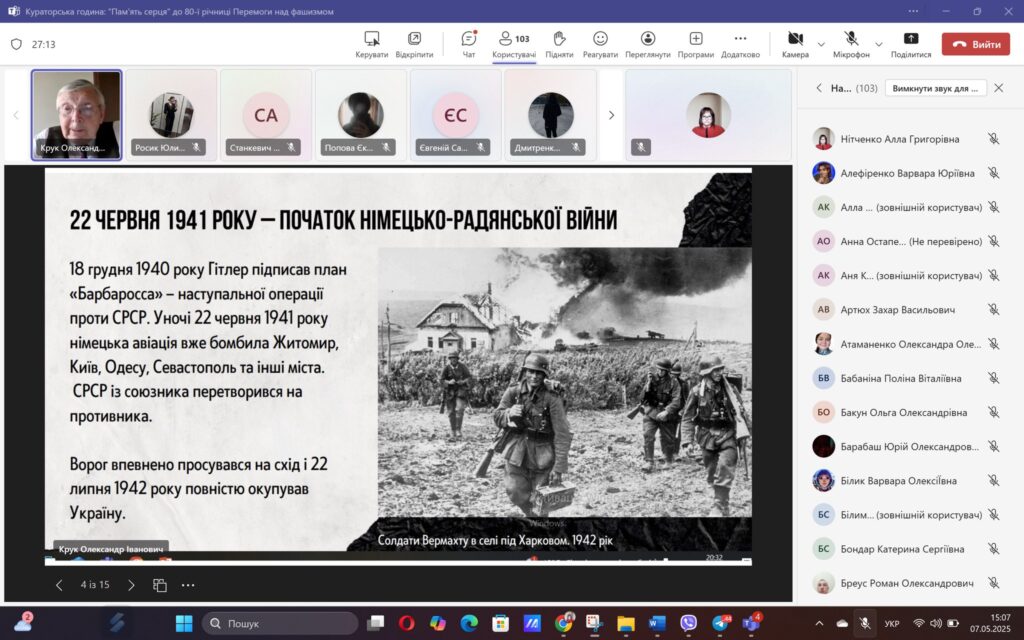Toggle mute icon for Артюх Захар Васильович
This screenshot has width=1024, height=640.
[993, 310]
